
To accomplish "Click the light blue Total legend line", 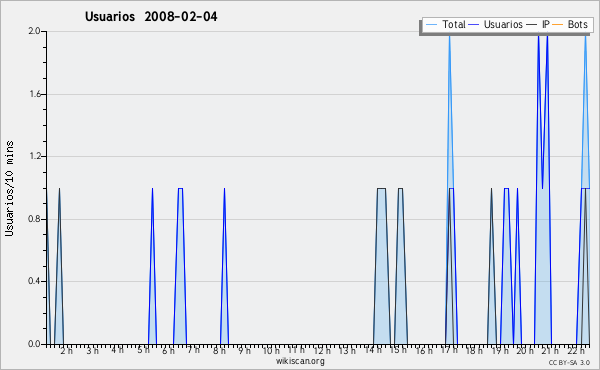I will (431, 24).
